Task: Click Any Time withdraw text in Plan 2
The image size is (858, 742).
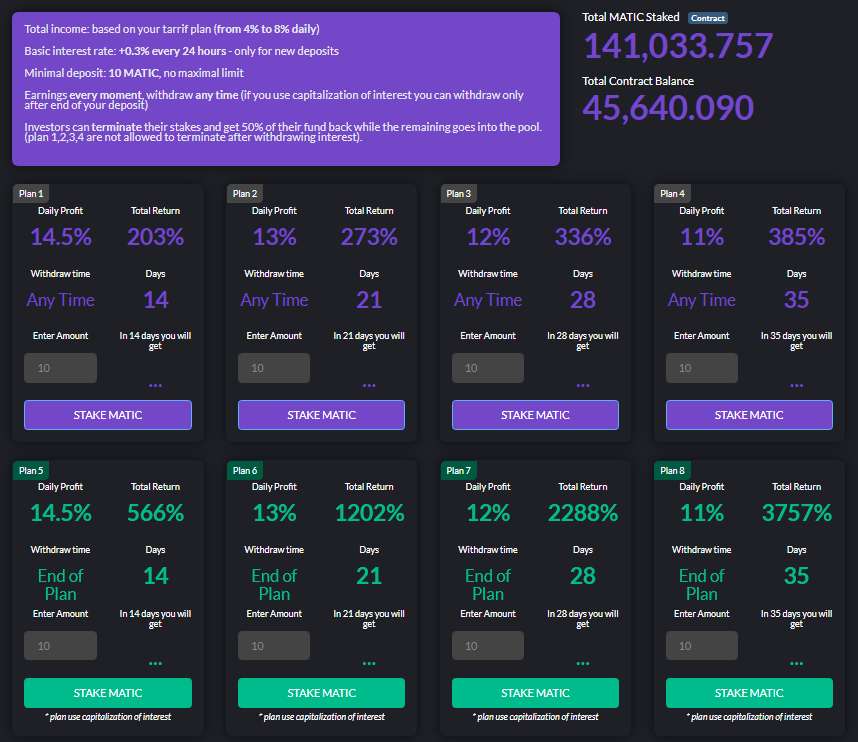Action: 274,300
